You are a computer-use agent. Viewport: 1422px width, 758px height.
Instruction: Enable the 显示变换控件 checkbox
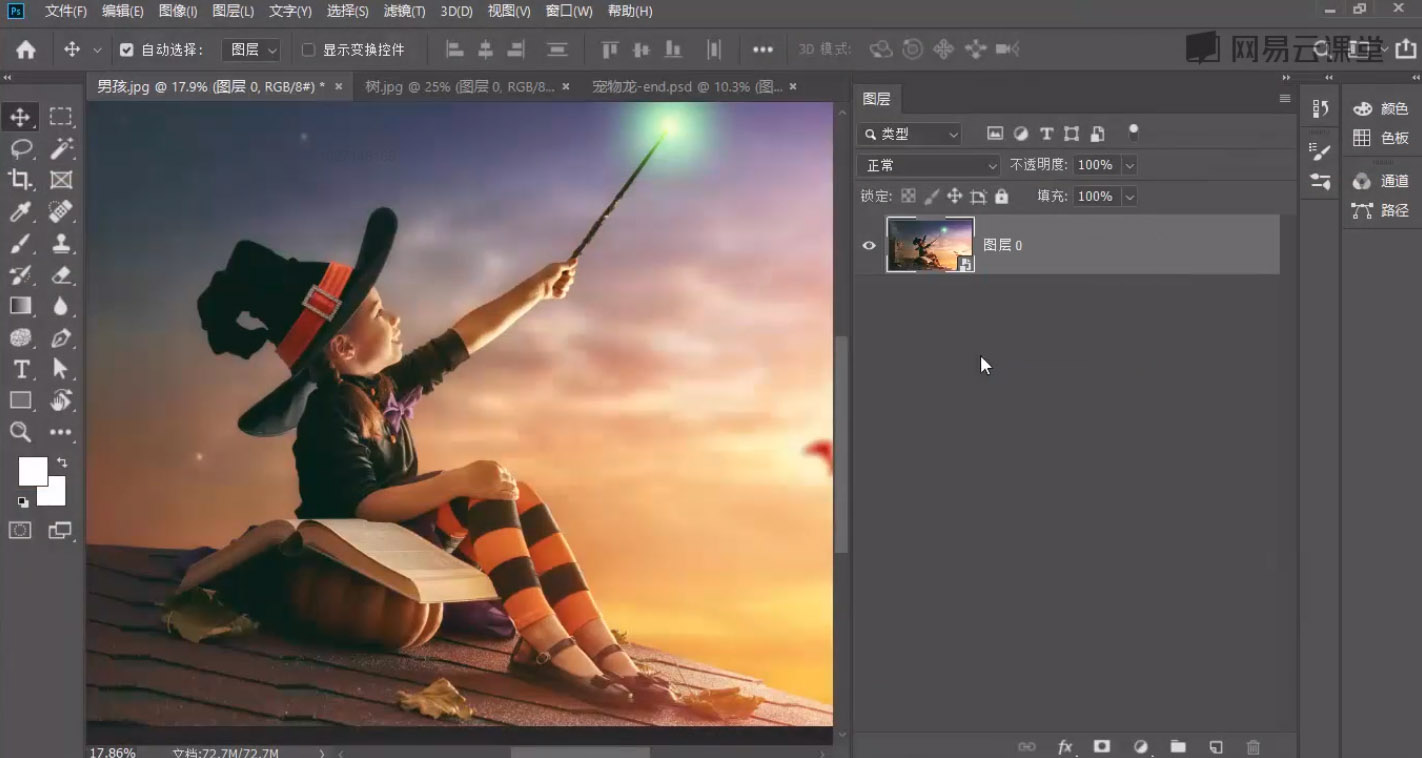308,49
